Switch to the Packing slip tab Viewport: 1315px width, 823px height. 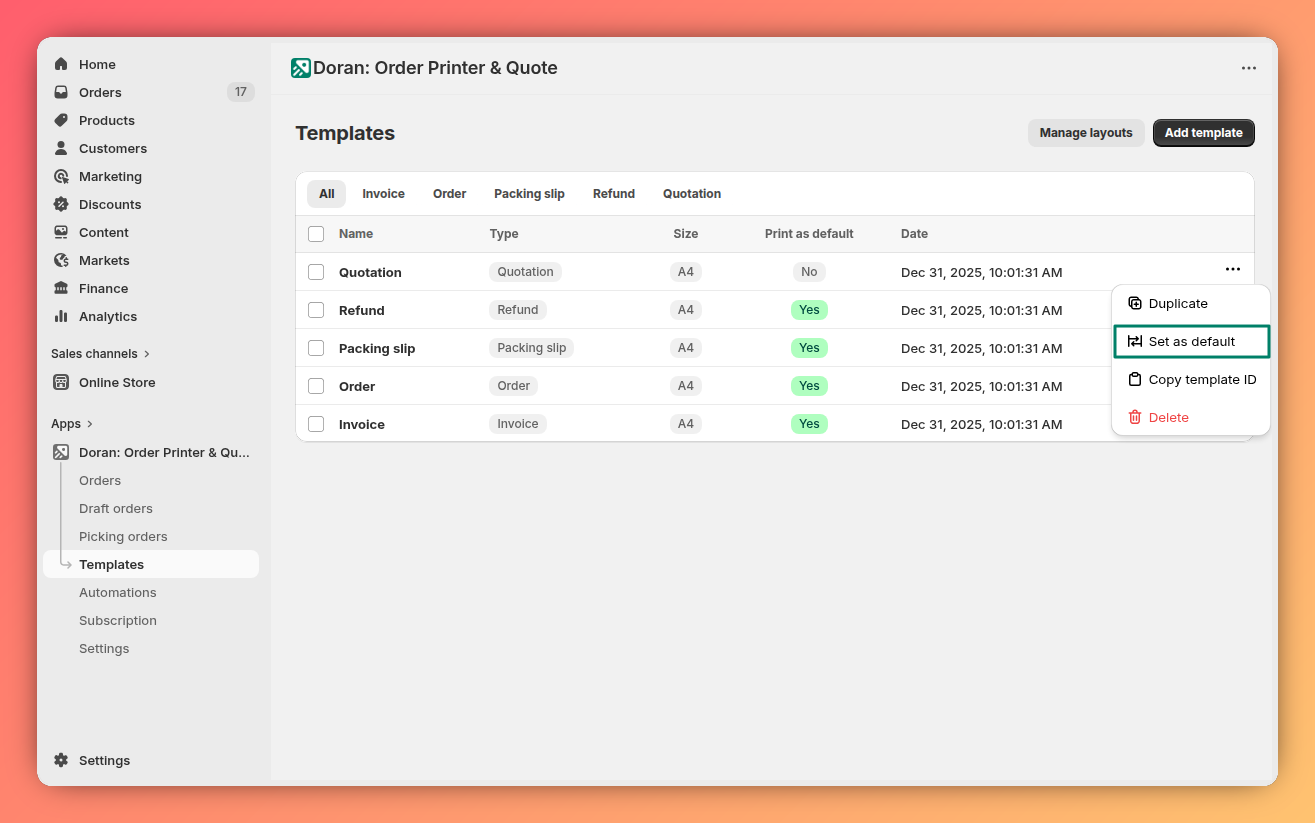529,194
